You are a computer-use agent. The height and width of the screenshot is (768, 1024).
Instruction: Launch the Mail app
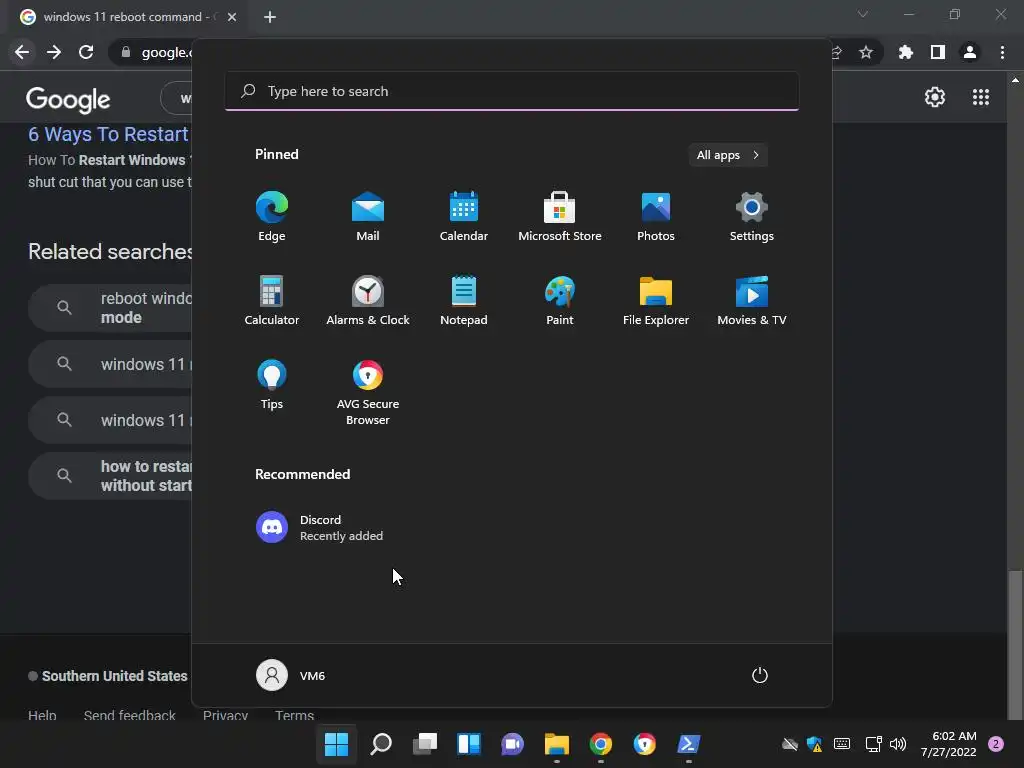click(x=368, y=217)
